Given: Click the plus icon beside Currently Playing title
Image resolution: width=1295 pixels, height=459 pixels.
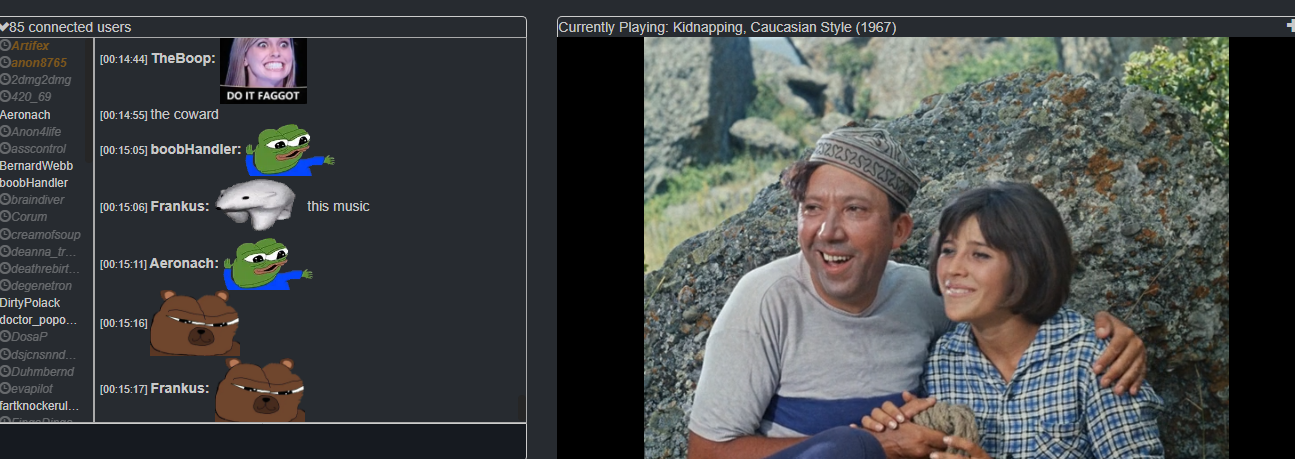Looking at the screenshot, I should point(1291,26).
